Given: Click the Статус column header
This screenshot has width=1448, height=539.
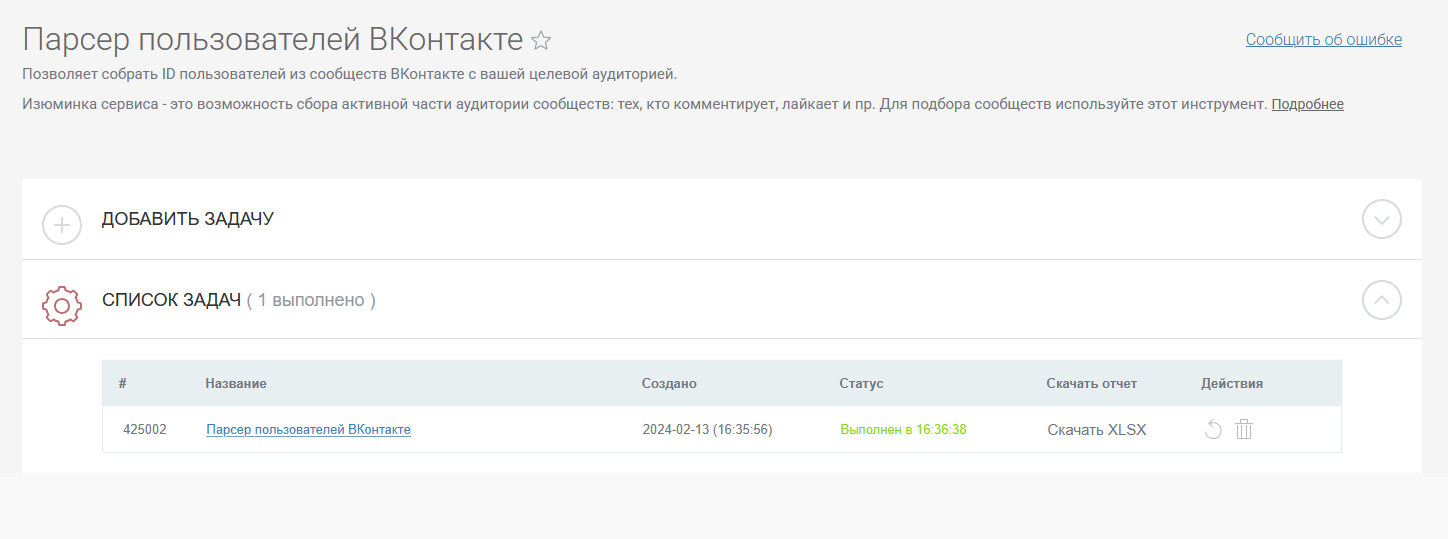Looking at the screenshot, I should point(862,384).
